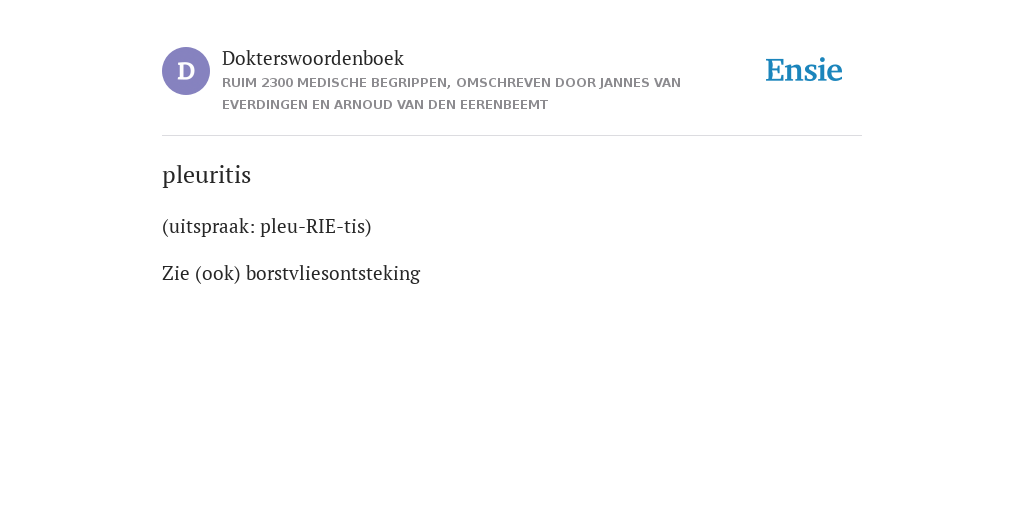1024x512 pixels.
Task: Click the blank area below the definition
Action: [x=512, y=392]
